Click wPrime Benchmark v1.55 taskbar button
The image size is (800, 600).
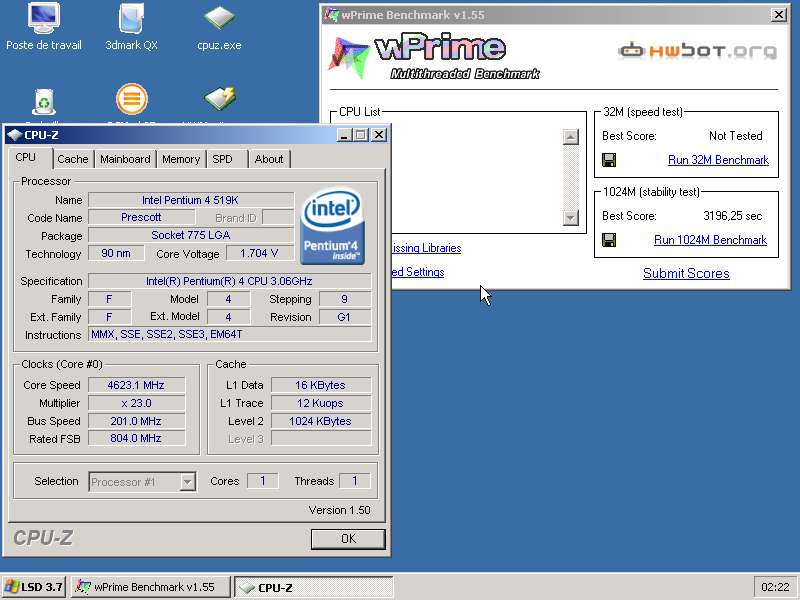tap(151, 587)
